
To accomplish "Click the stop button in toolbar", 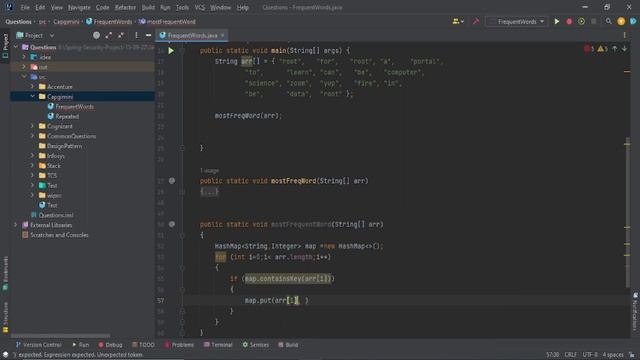I will [x=593, y=21].
